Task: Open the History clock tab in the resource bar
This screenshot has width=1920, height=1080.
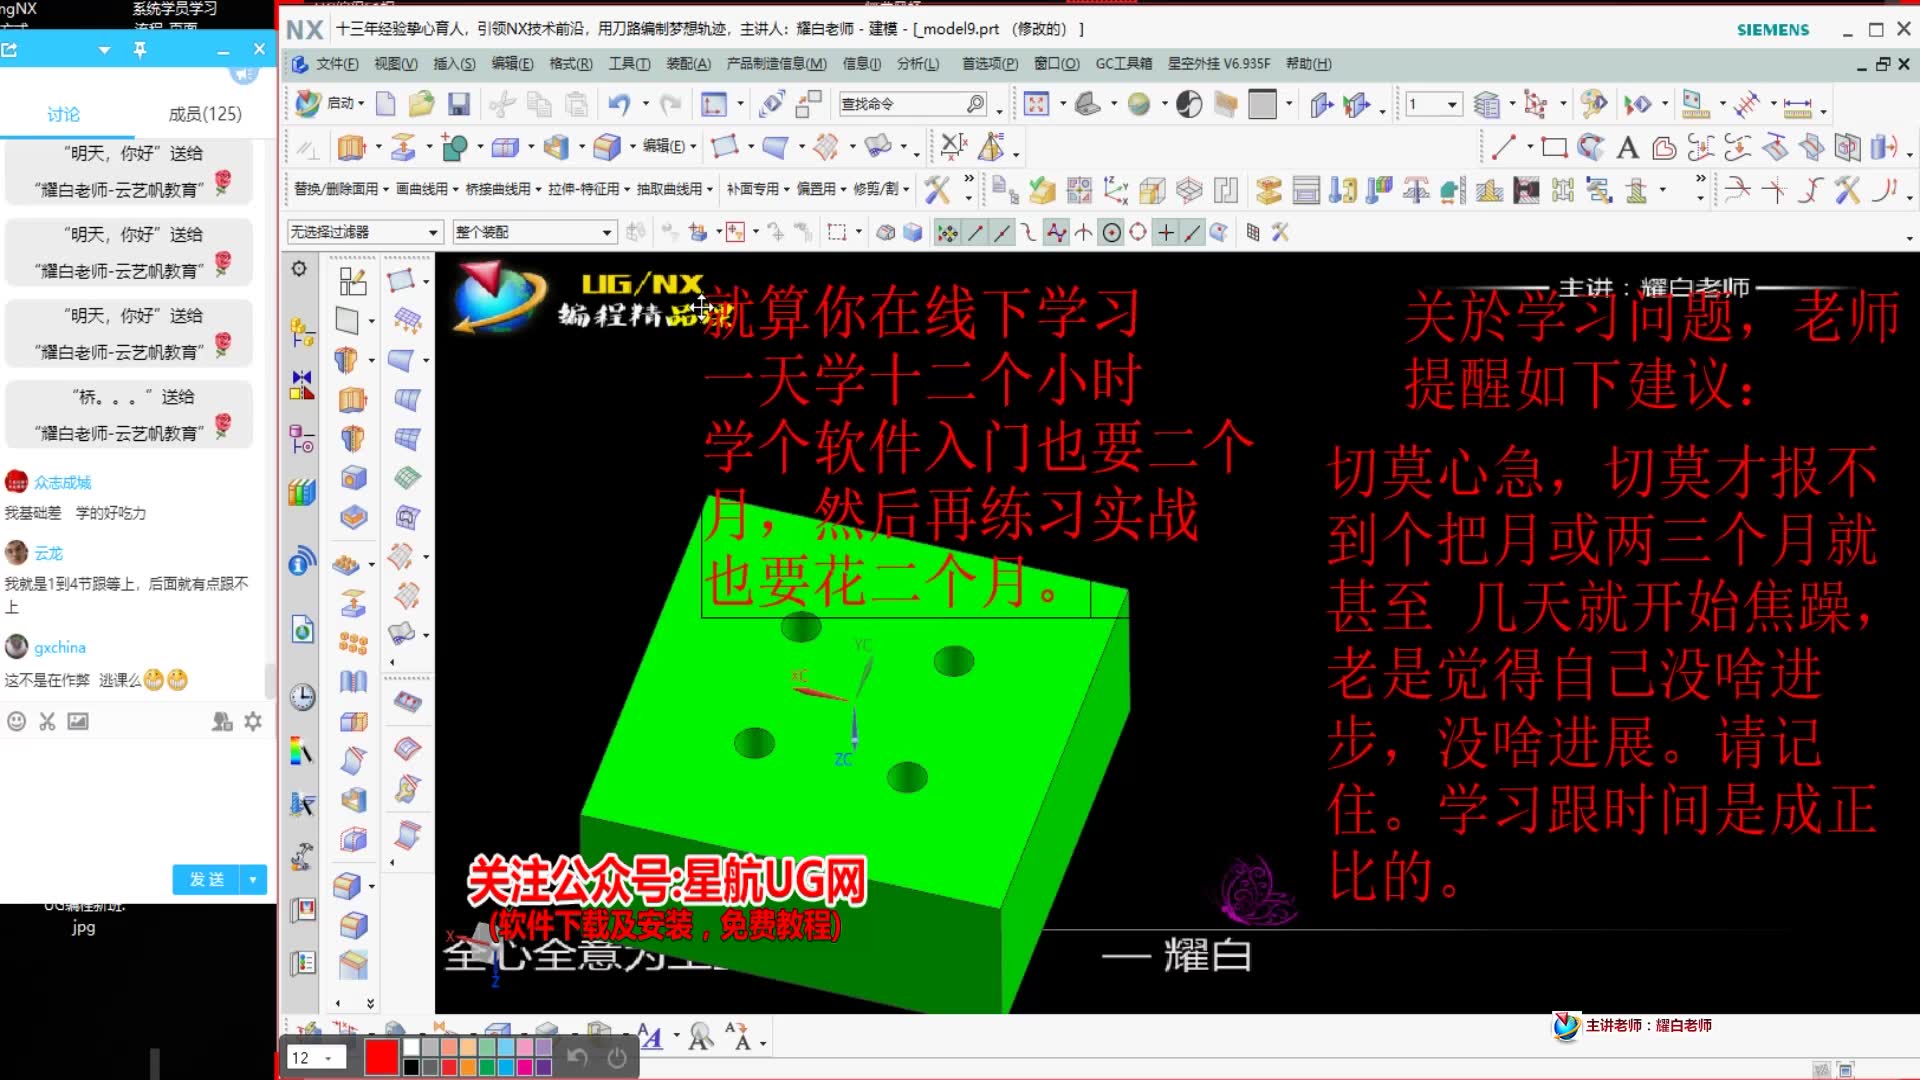Action: pyautogui.click(x=302, y=697)
